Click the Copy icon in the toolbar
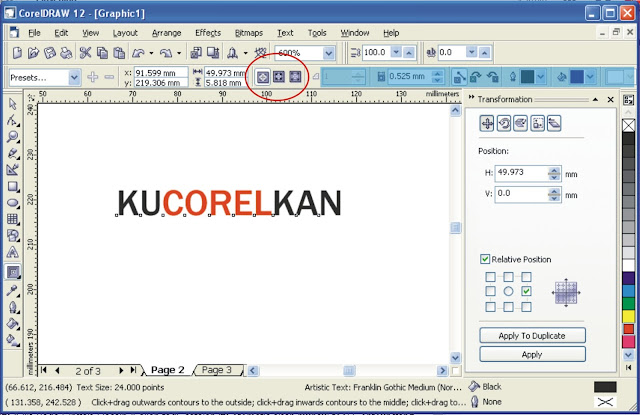Image resolution: width=640 pixels, height=415 pixels. tap(102, 53)
